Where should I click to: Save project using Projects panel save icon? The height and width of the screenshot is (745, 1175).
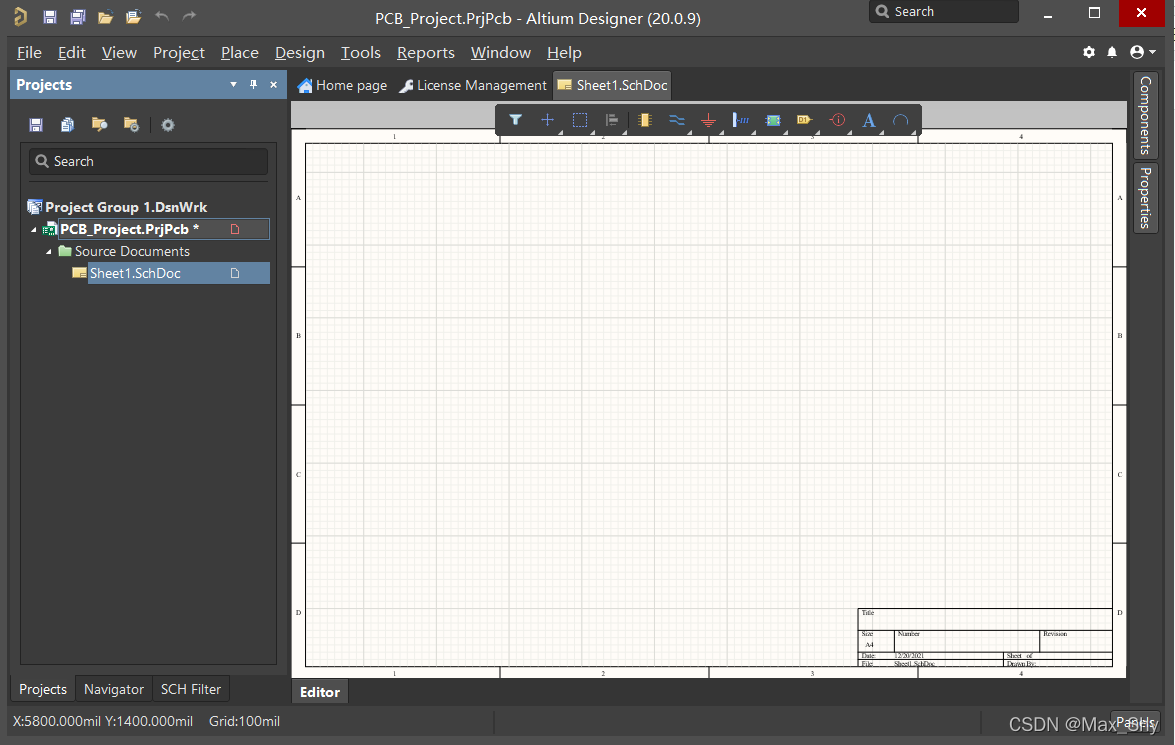36,124
